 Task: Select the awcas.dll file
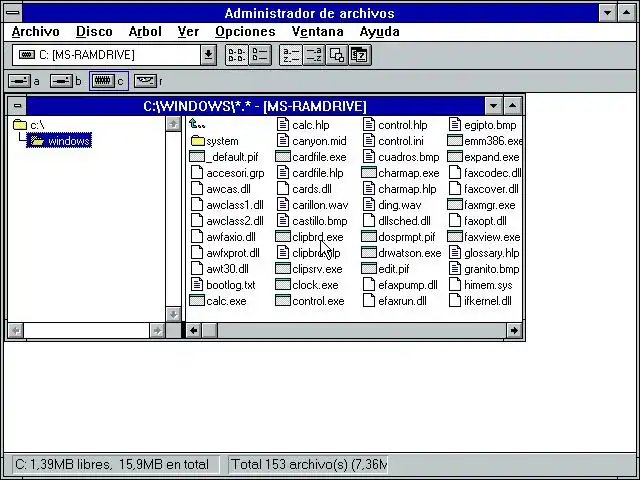pos(220,189)
